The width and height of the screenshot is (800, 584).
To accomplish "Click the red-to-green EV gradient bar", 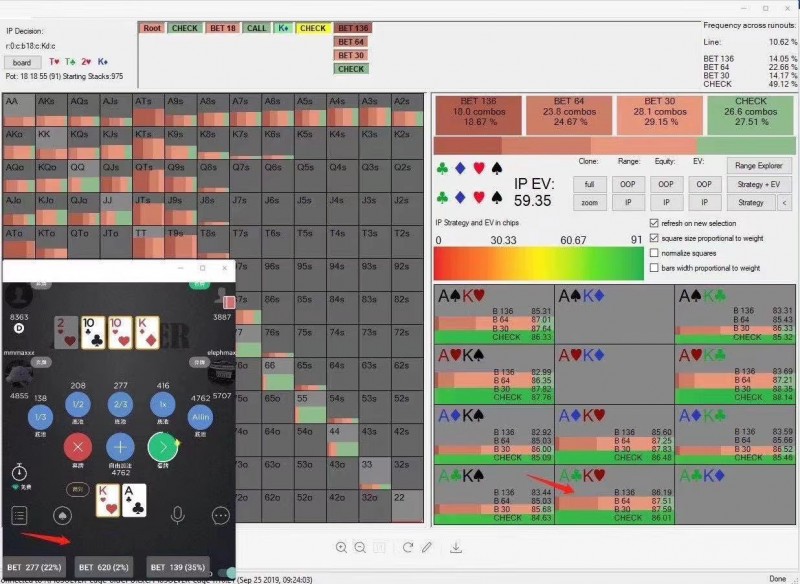I will point(539,263).
